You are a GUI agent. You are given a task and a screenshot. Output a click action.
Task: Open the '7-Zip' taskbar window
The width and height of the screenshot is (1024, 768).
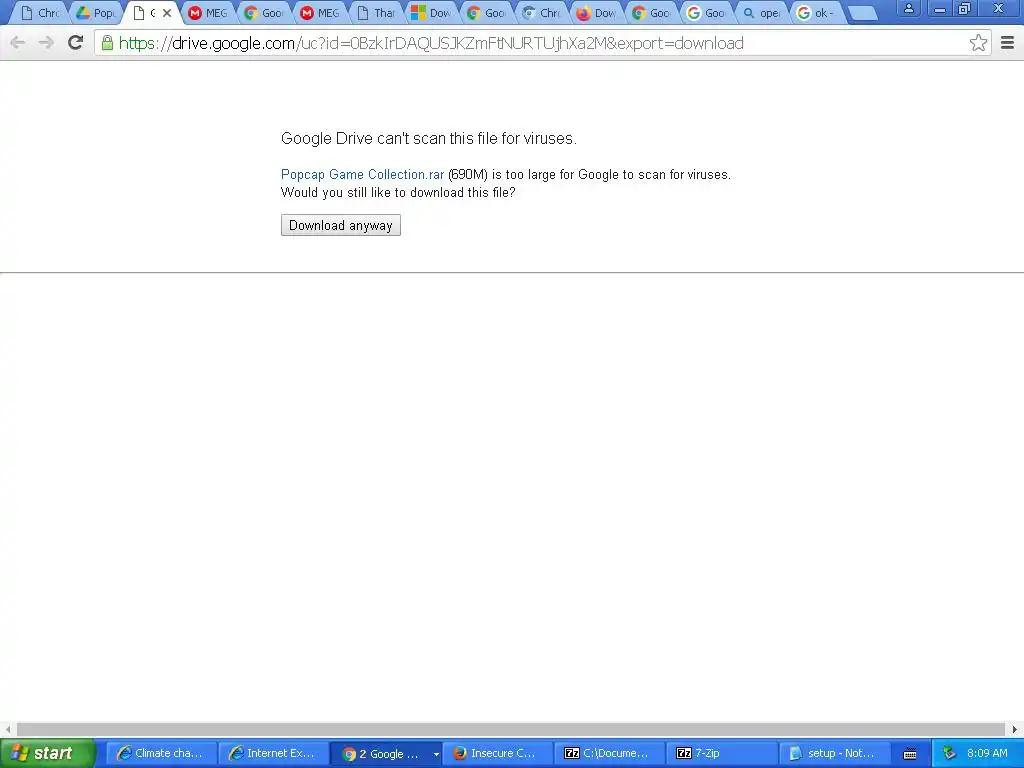(x=722, y=754)
